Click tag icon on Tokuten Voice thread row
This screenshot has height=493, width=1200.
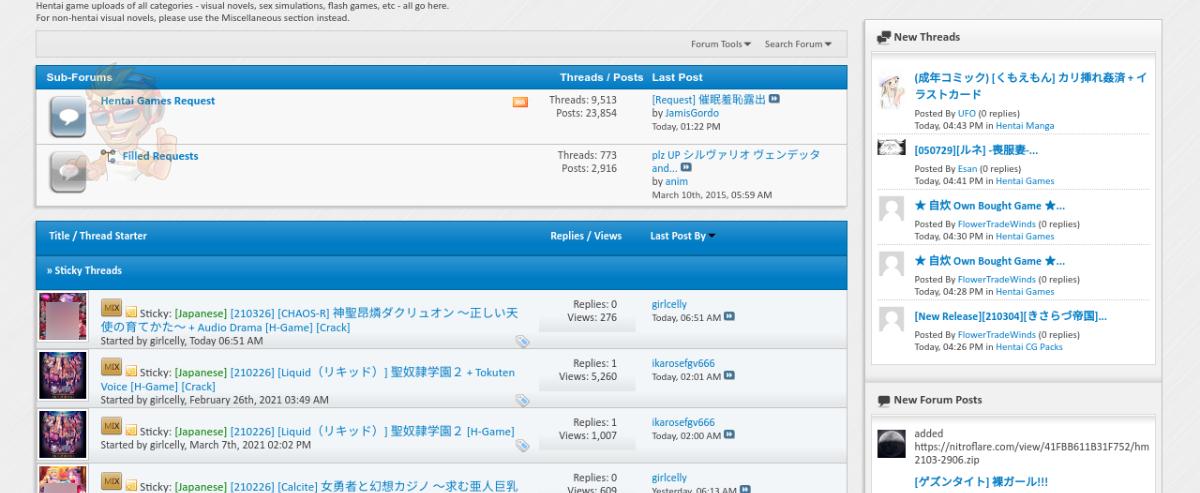[522, 400]
